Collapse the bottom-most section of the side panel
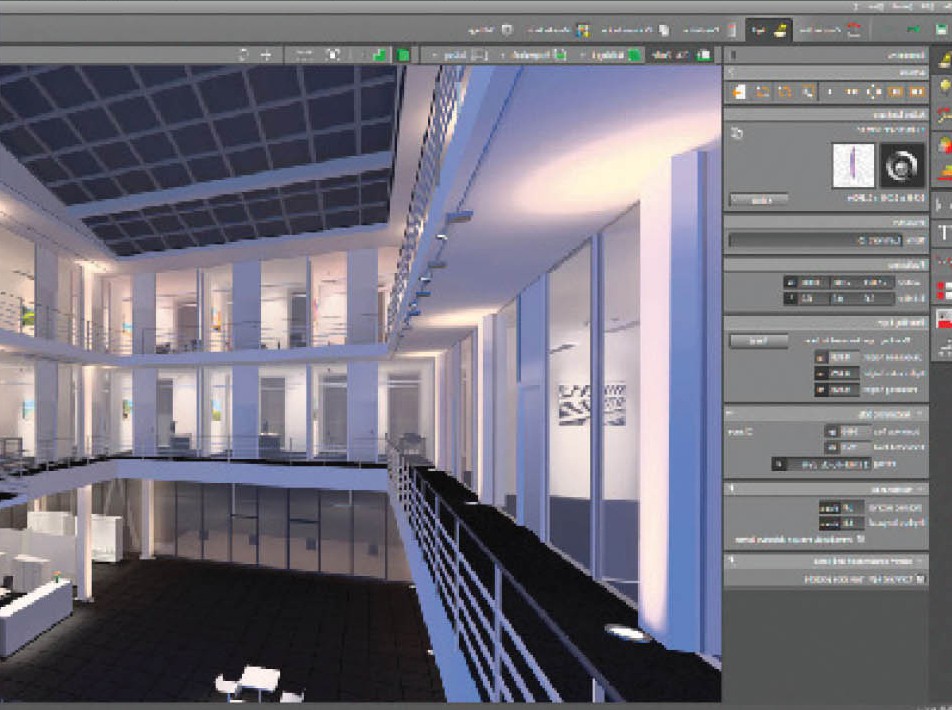 pos(730,562)
